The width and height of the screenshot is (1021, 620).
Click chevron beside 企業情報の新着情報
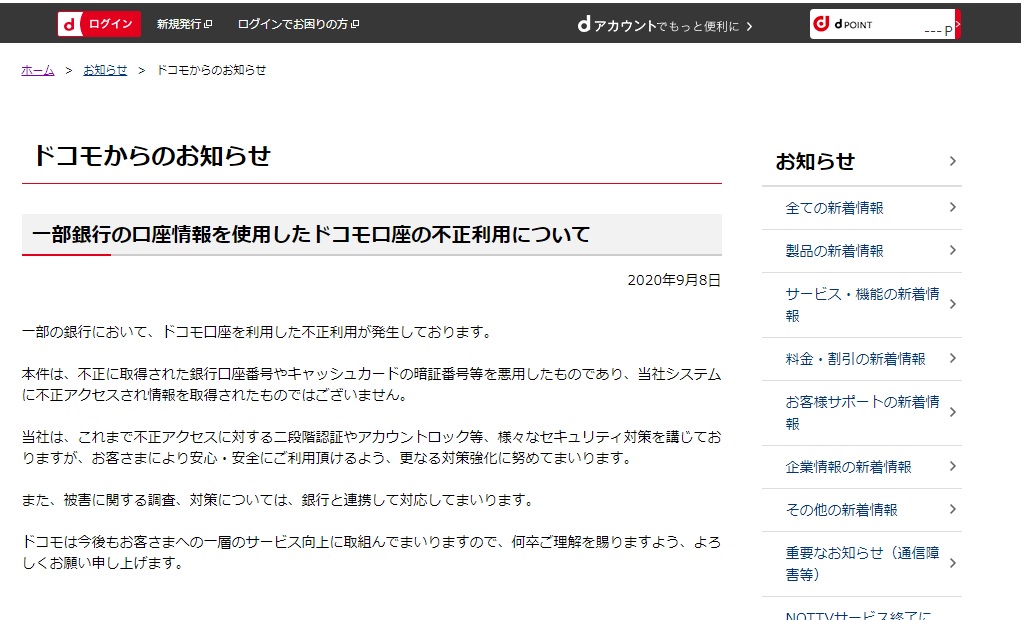pyautogui.click(x=953, y=466)
